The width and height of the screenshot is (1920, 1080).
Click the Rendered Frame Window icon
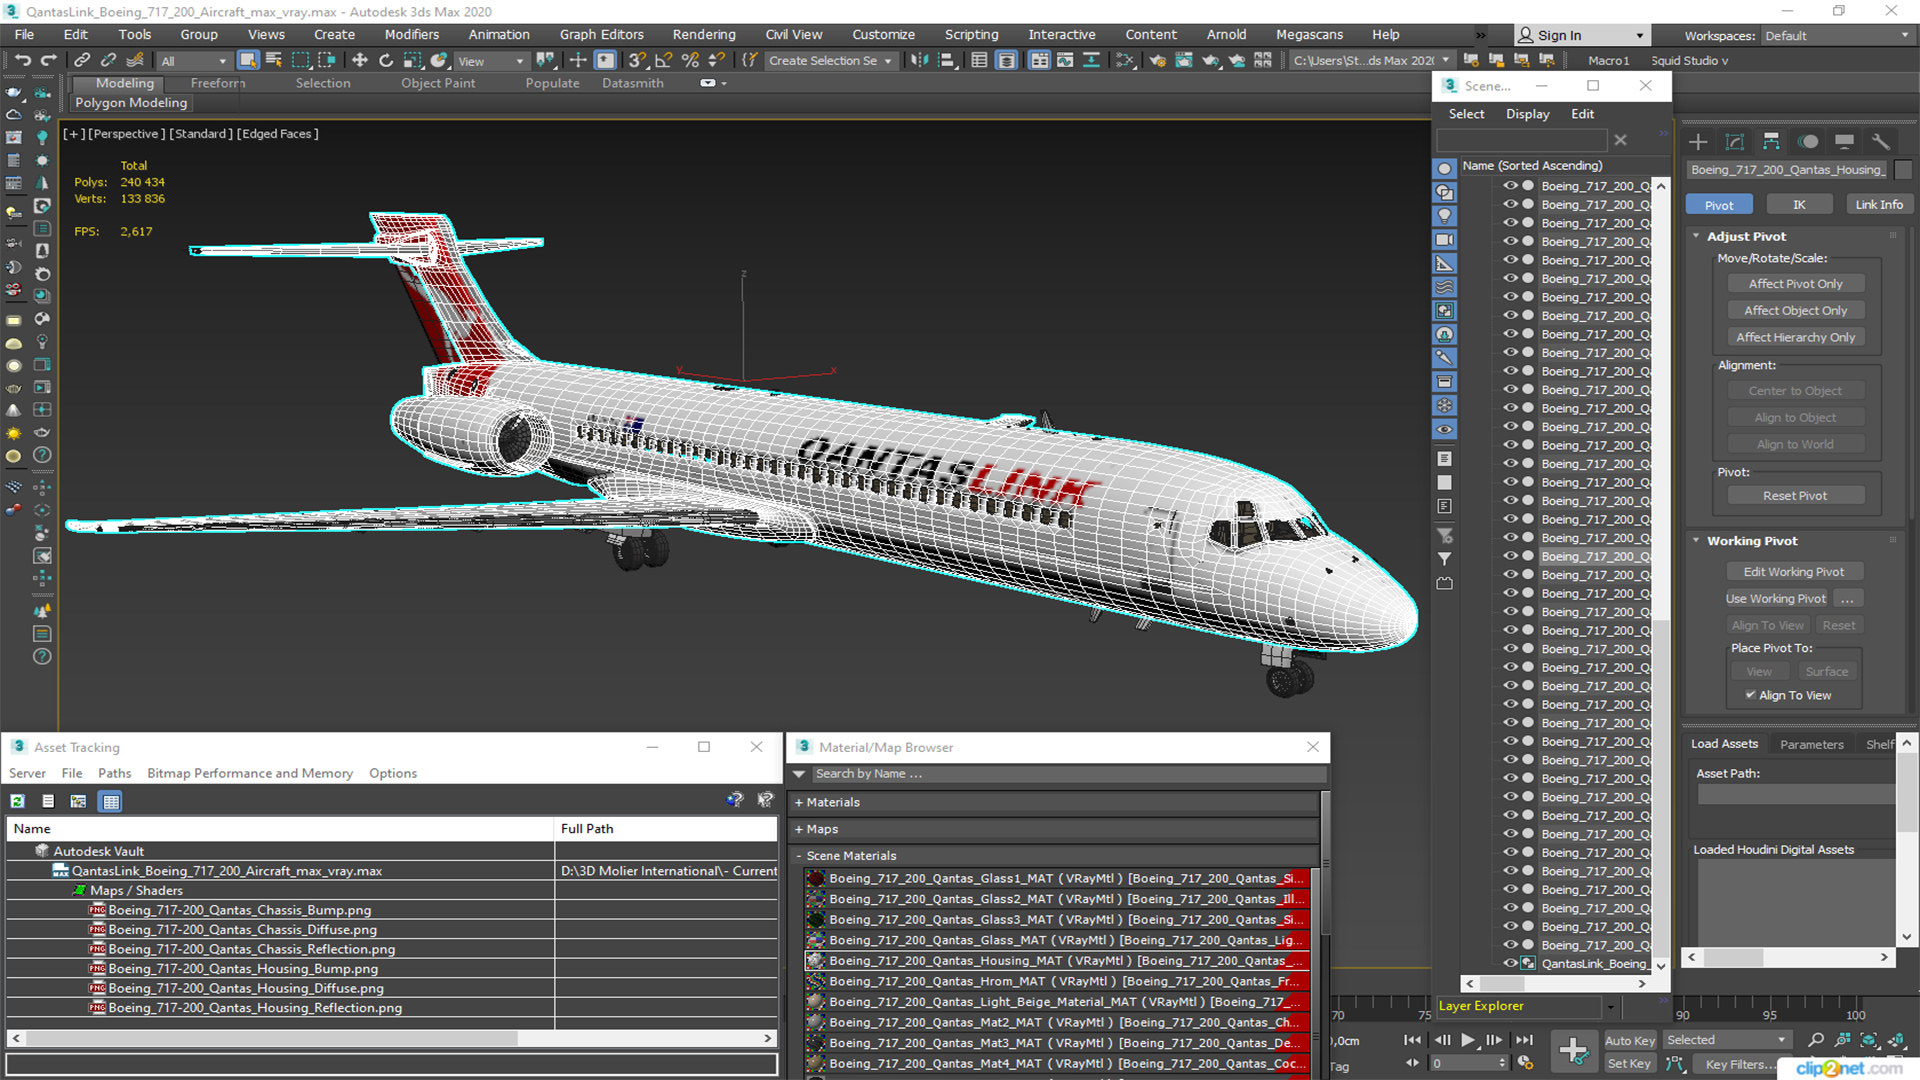point(1184,61)
